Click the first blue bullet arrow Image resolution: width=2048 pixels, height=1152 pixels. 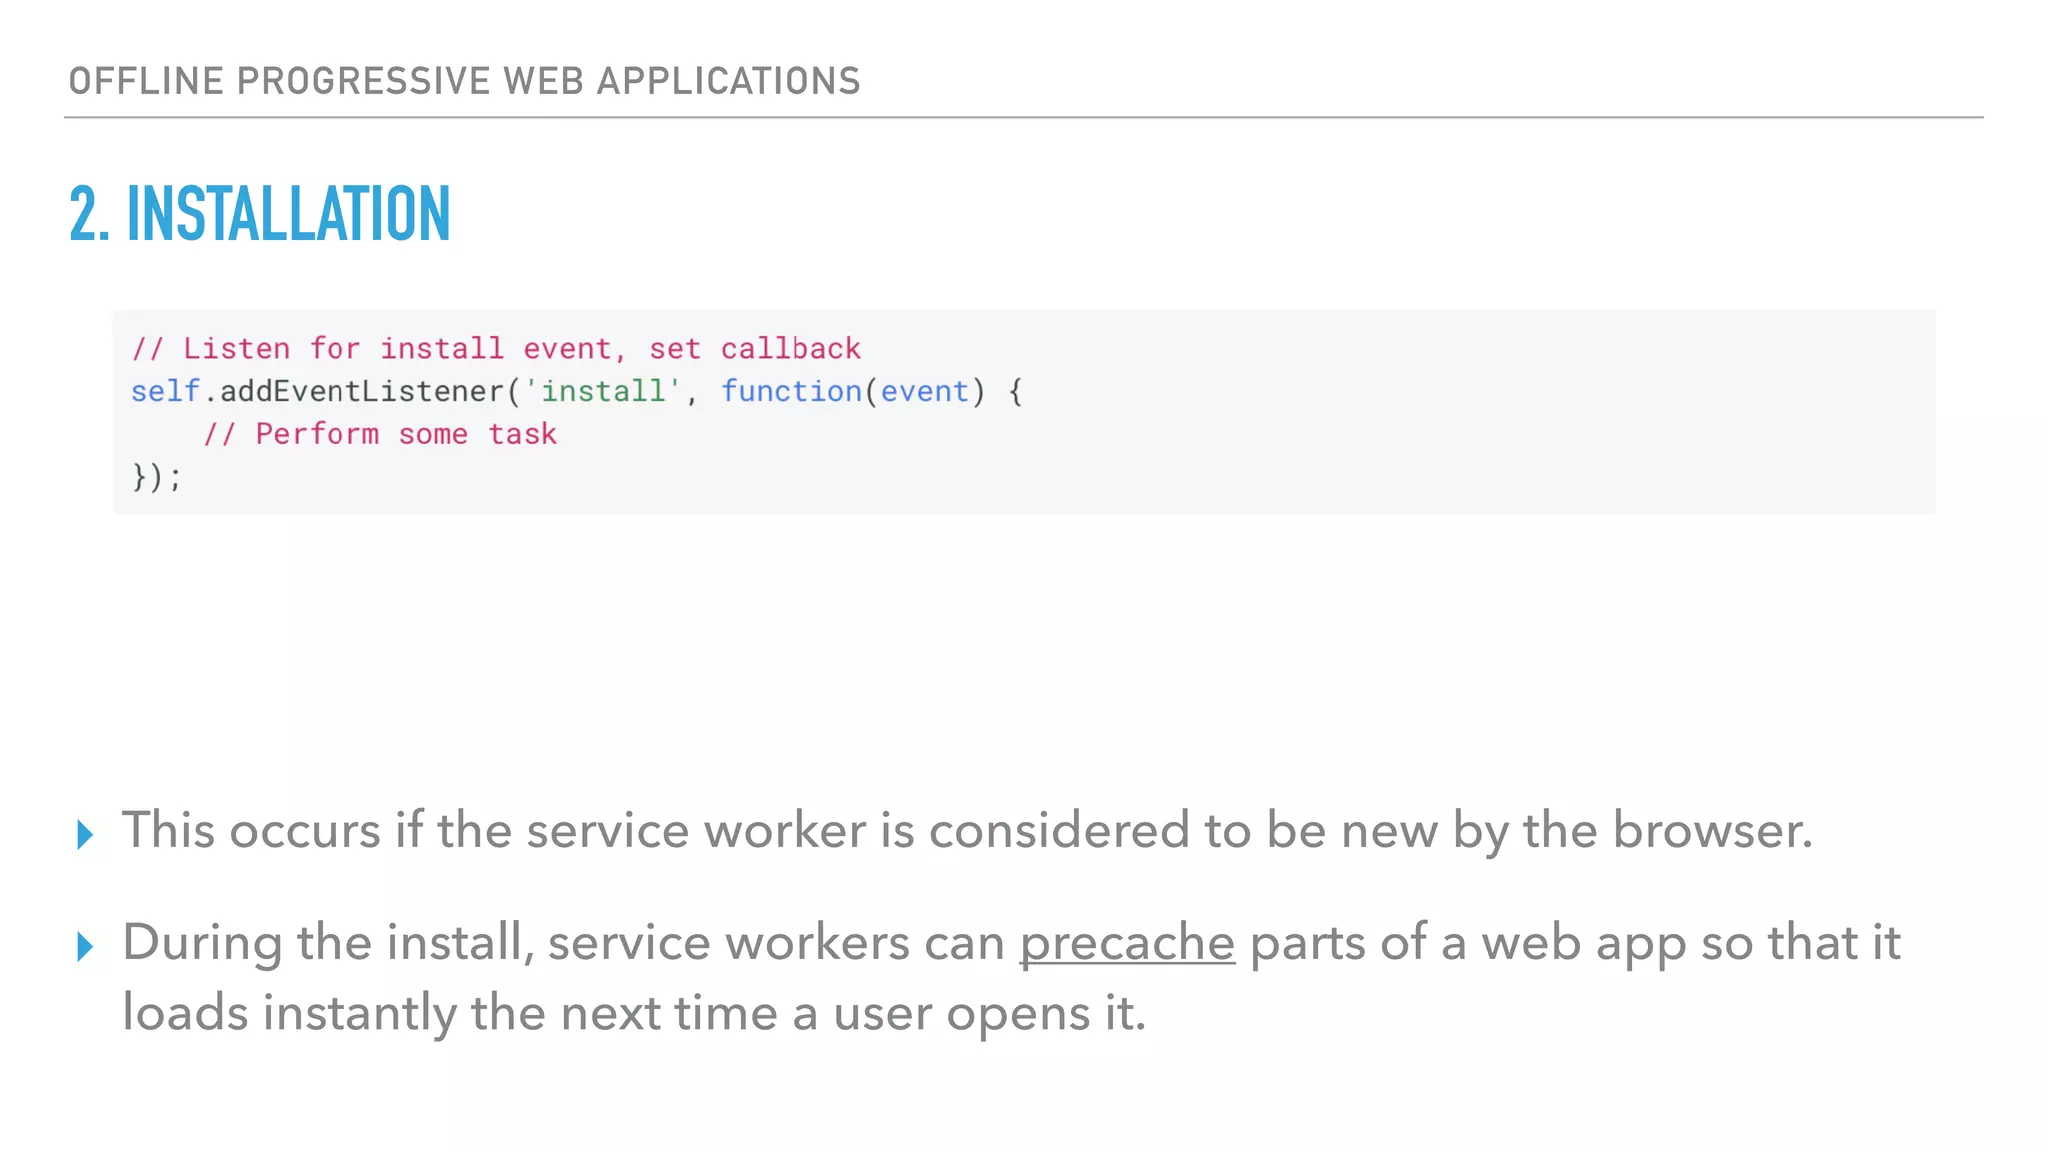coord(85,835)
